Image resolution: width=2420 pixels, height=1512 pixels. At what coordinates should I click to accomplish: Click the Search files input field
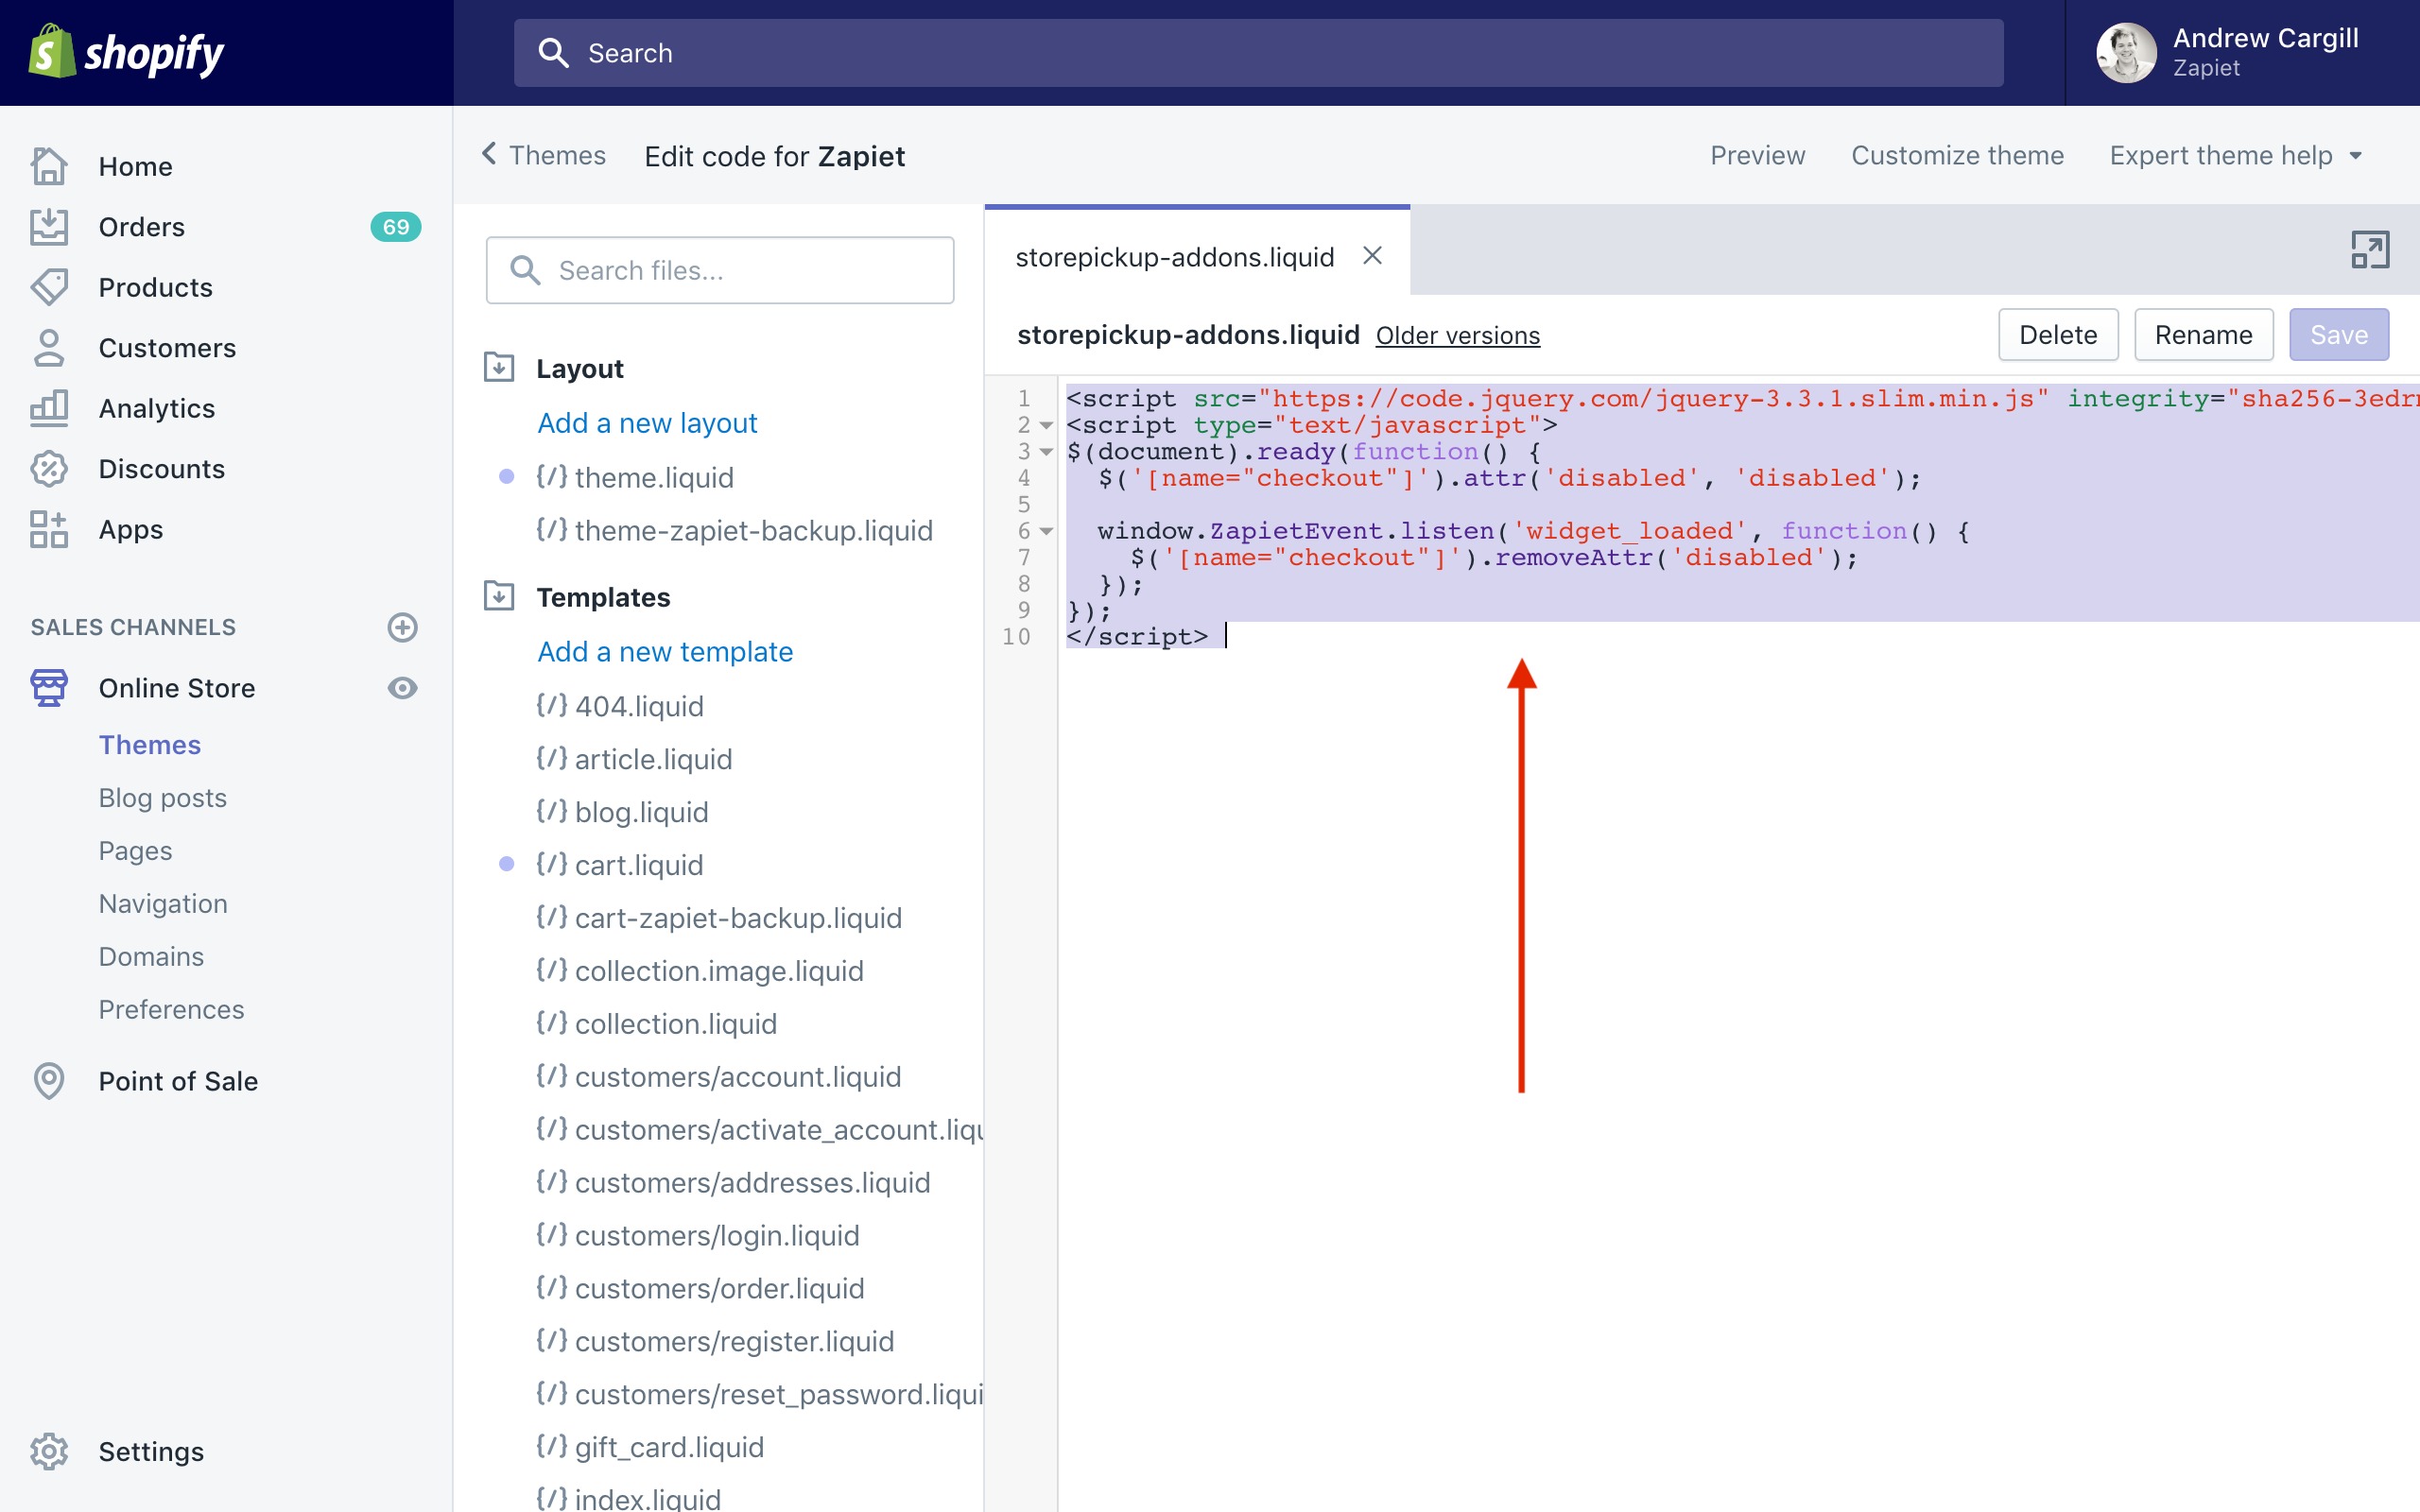(x=740, y=271)
